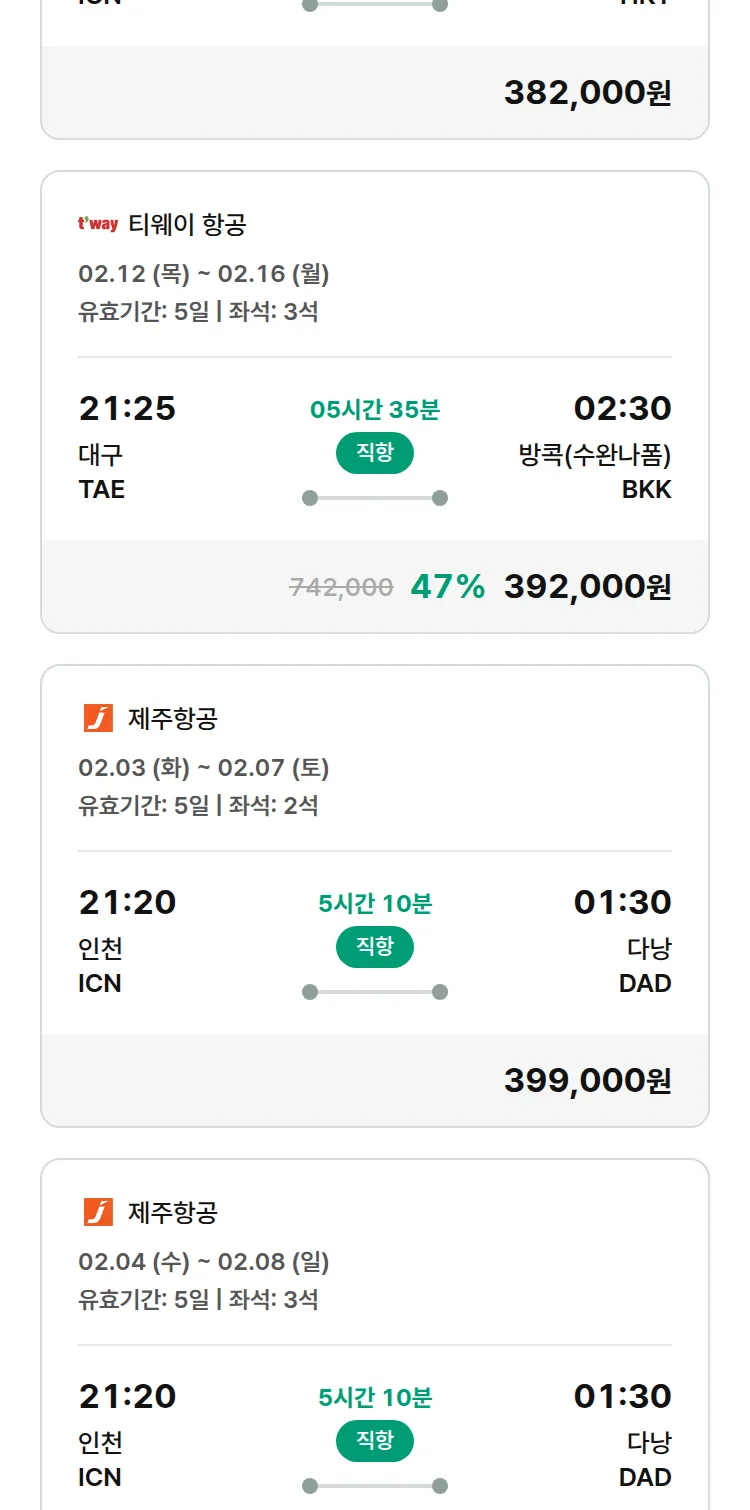This screenshot has height=1510, width=750.
Task: Tap 직항 badge on 02.03 Da Nang flight
Action: [375, 947]
